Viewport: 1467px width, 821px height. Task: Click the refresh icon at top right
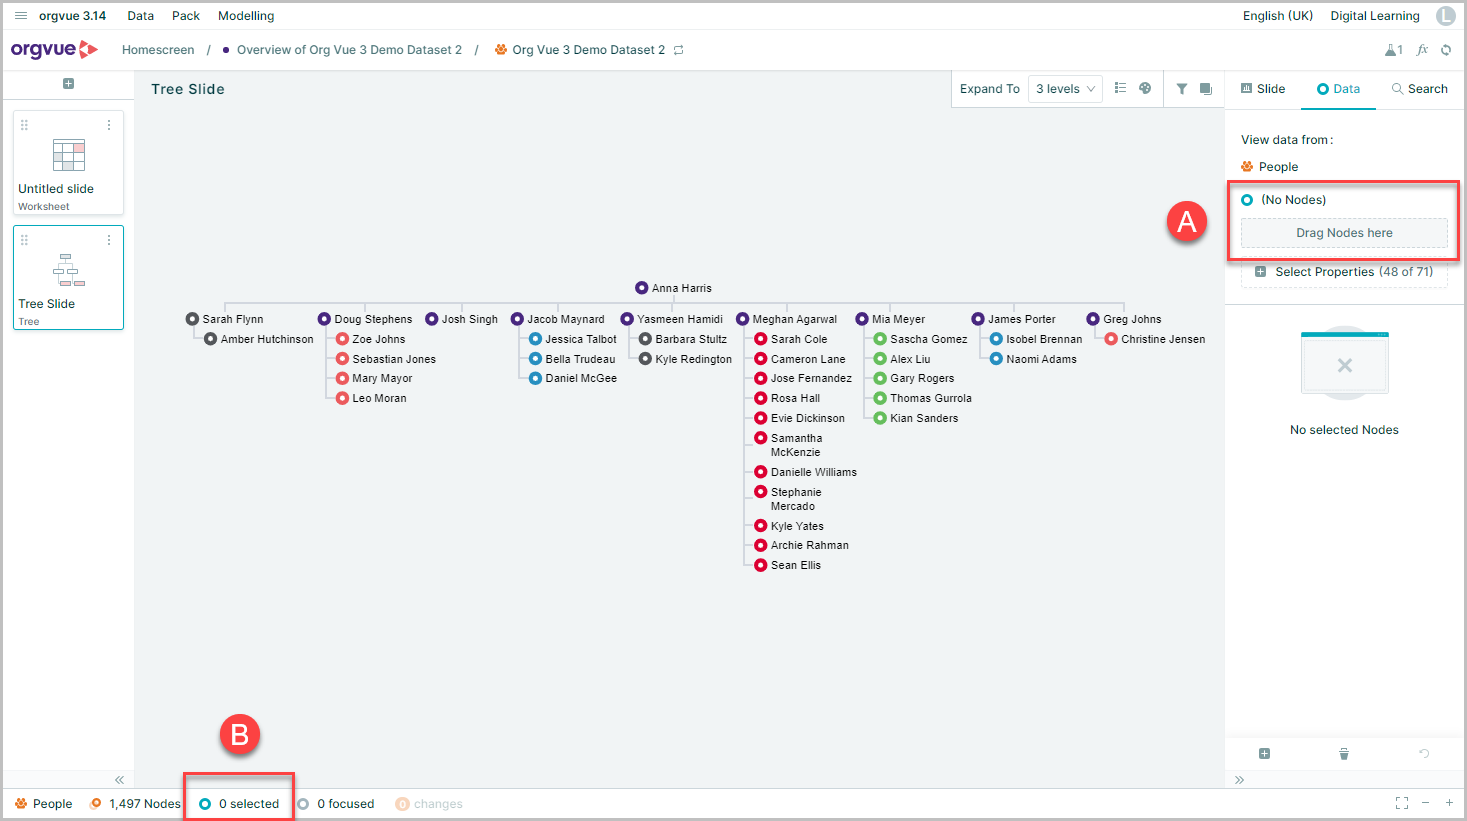[1446, 50]
